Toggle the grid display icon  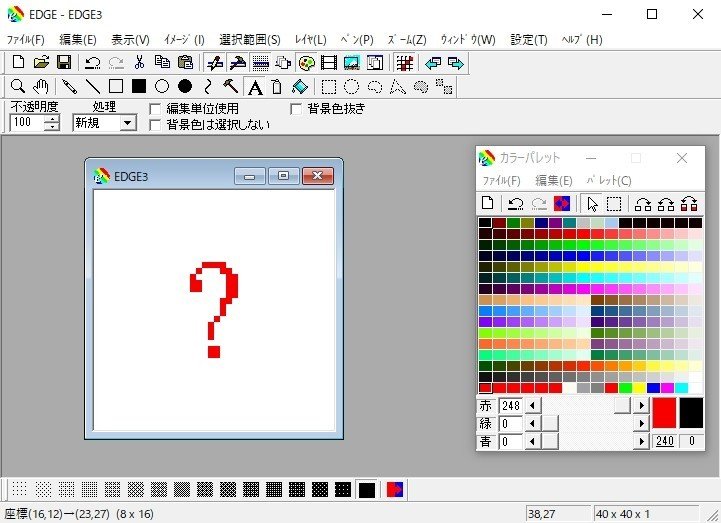pyautogui.click(x=404, y=63)
